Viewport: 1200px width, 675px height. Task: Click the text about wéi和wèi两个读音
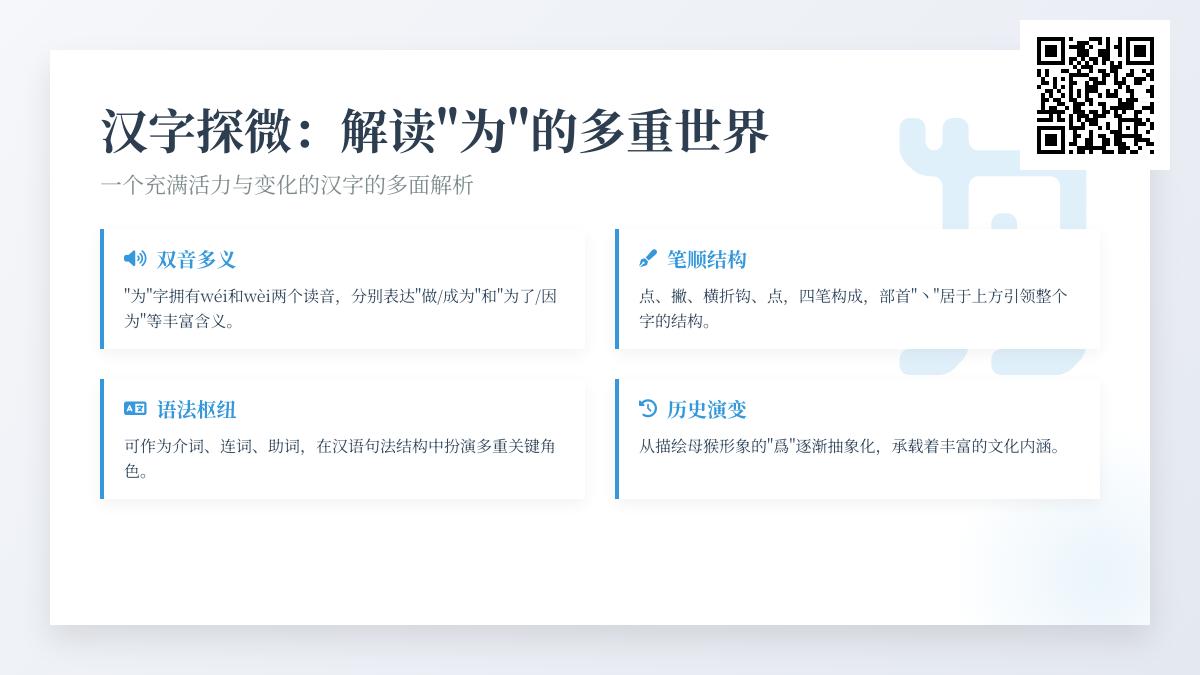coord(340,308)
